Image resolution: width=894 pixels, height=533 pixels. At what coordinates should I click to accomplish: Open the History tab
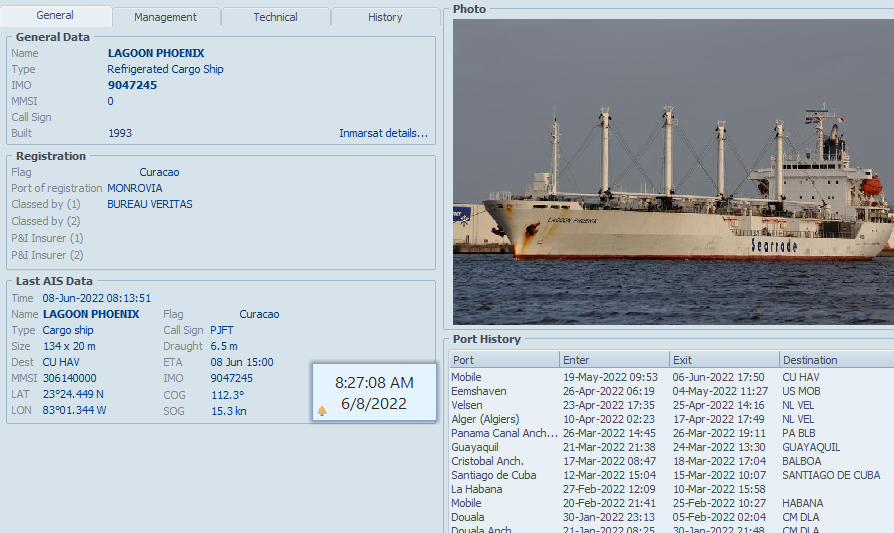click(385, 17)
